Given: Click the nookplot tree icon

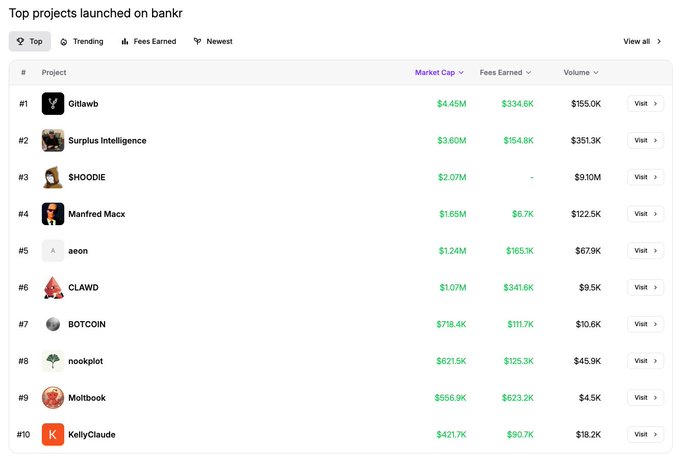Looking at the screenshot, I should [53, 361].
